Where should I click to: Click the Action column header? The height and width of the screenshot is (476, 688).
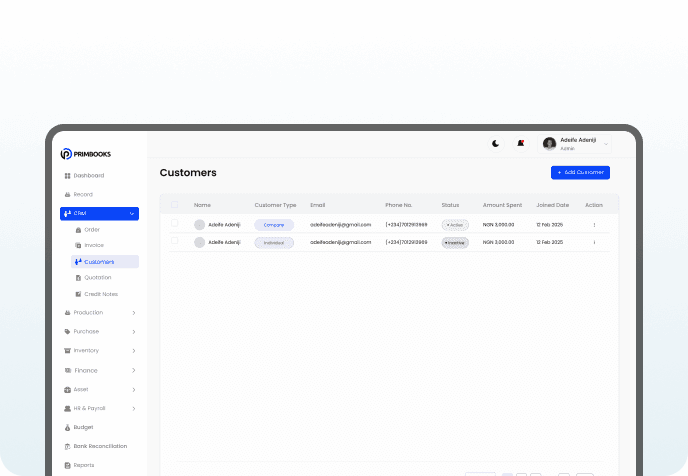click(x=594, y=205)
